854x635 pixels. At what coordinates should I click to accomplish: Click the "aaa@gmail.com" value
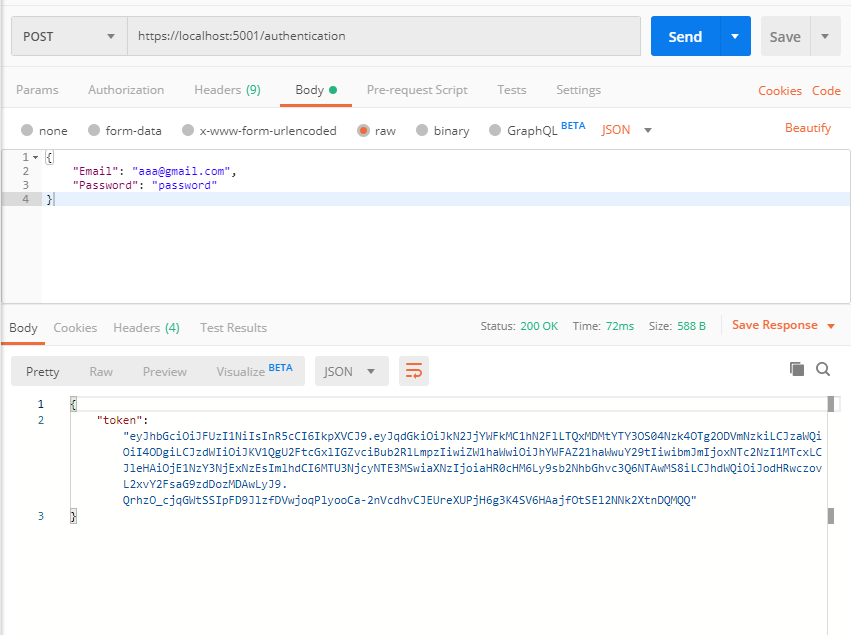tap(181, 171)
